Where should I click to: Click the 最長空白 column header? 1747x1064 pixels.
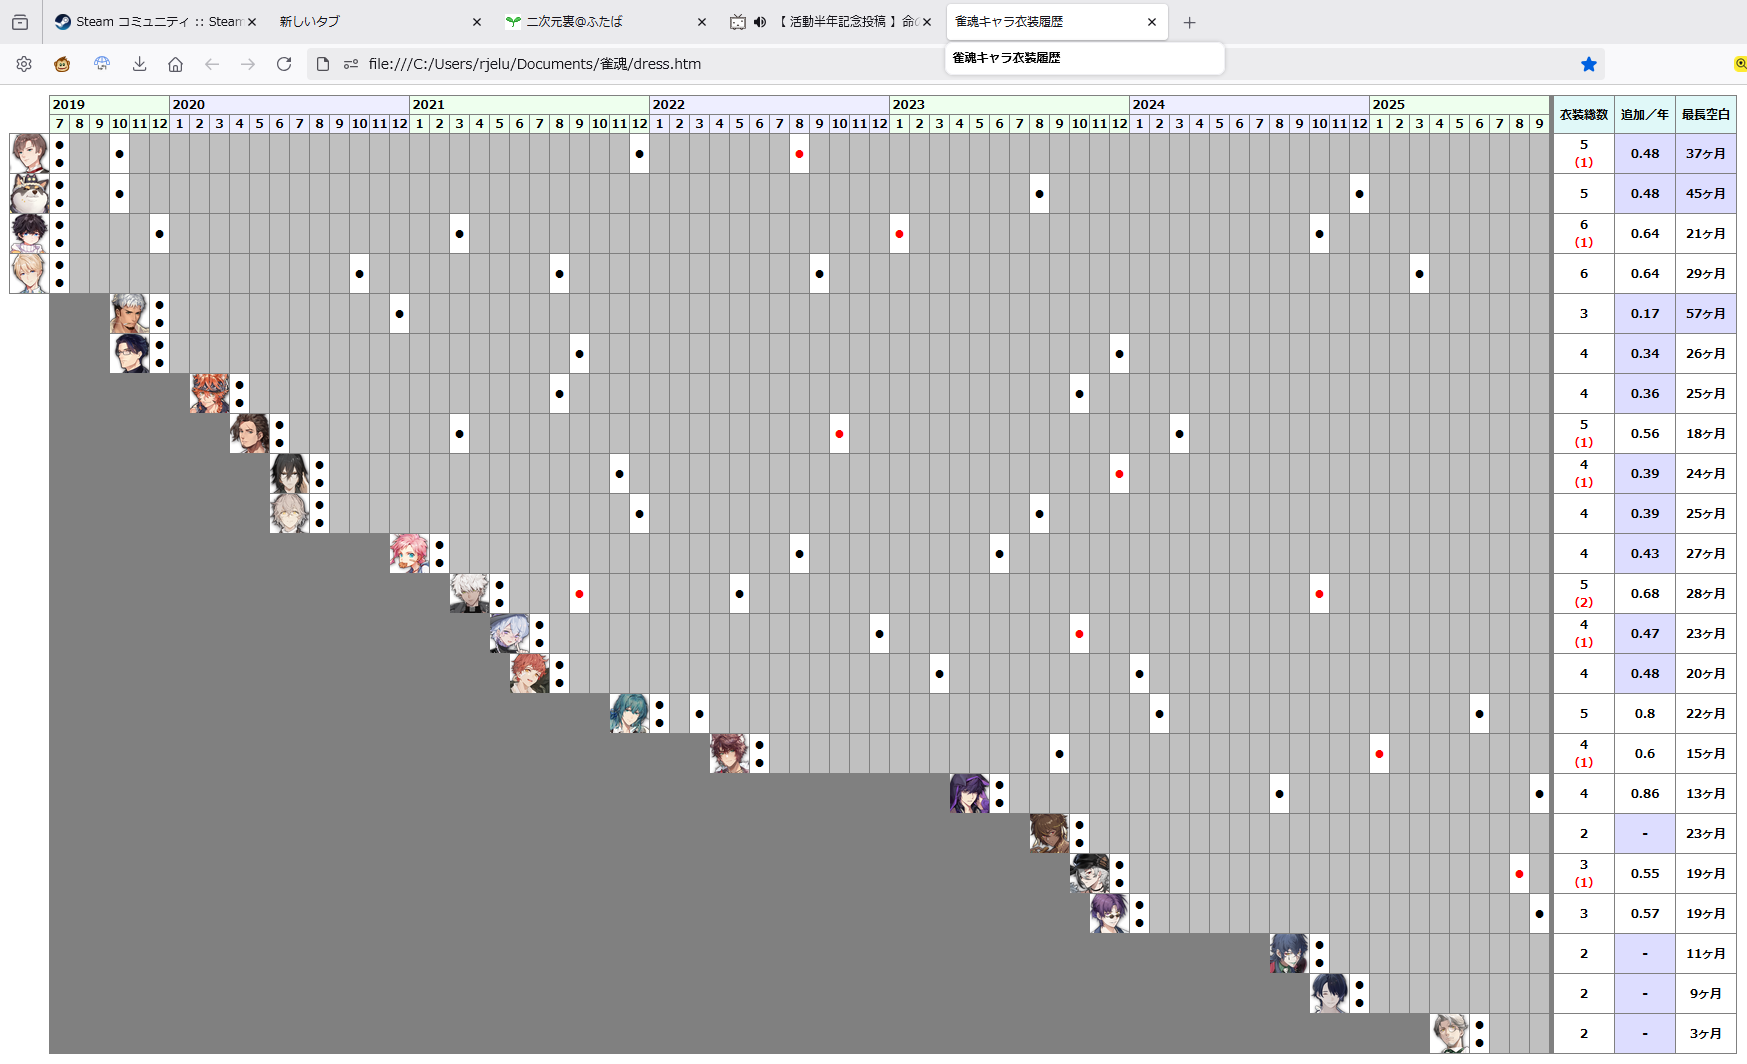(1705, 115)
